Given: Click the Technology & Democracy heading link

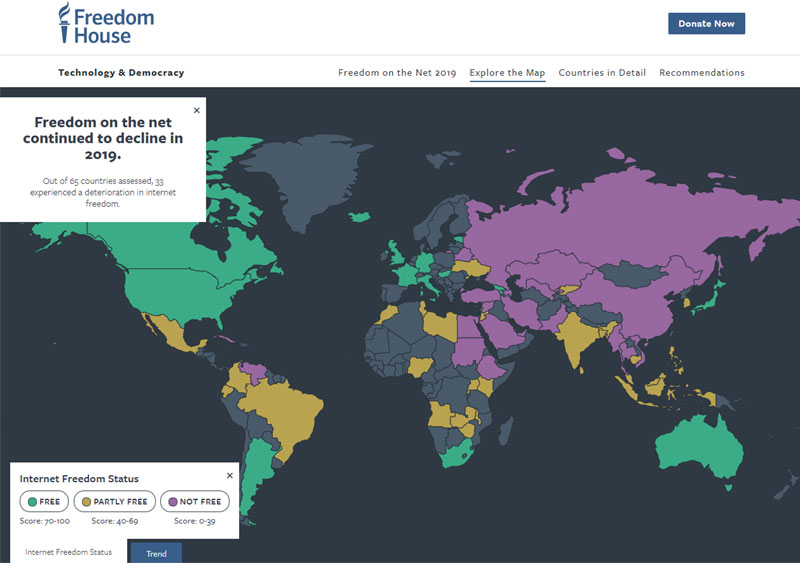Looking at the screenshot, I should [x=121, y=73].
